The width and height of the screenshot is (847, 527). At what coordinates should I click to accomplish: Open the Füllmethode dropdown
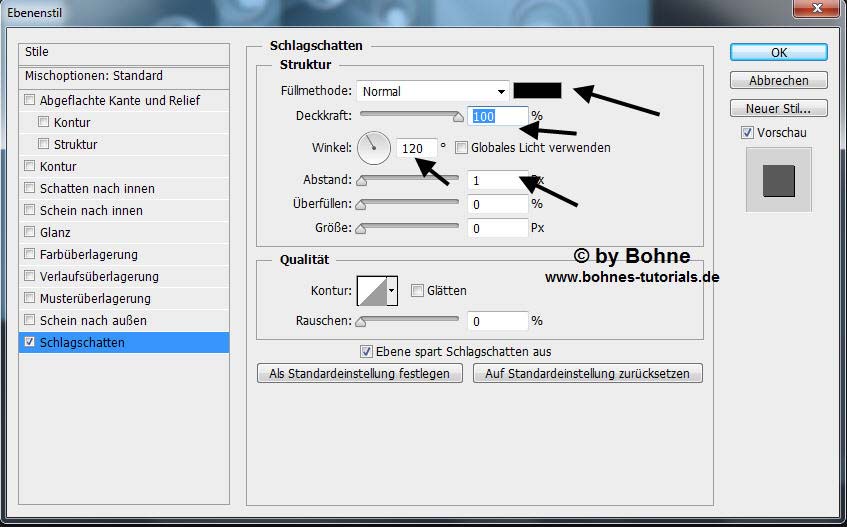tap(433, 91)
